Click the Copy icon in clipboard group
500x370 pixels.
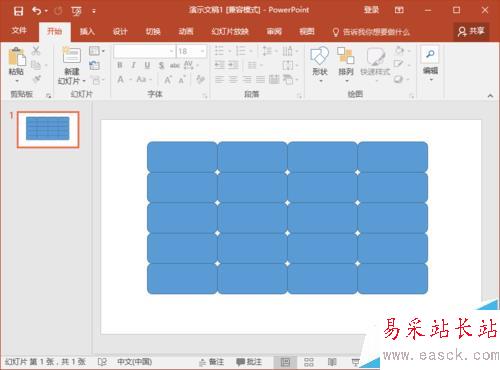click(36, 65)
